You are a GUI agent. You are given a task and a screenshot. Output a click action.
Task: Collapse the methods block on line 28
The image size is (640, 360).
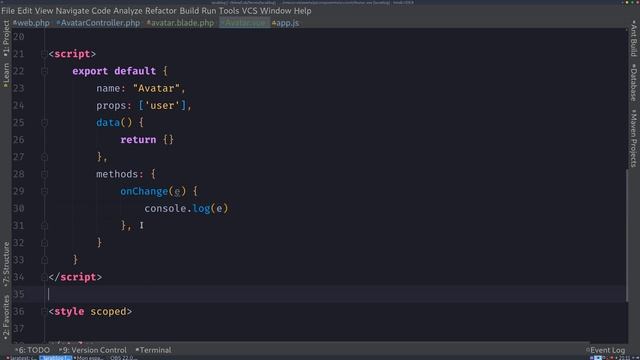(x=44, y=174)
